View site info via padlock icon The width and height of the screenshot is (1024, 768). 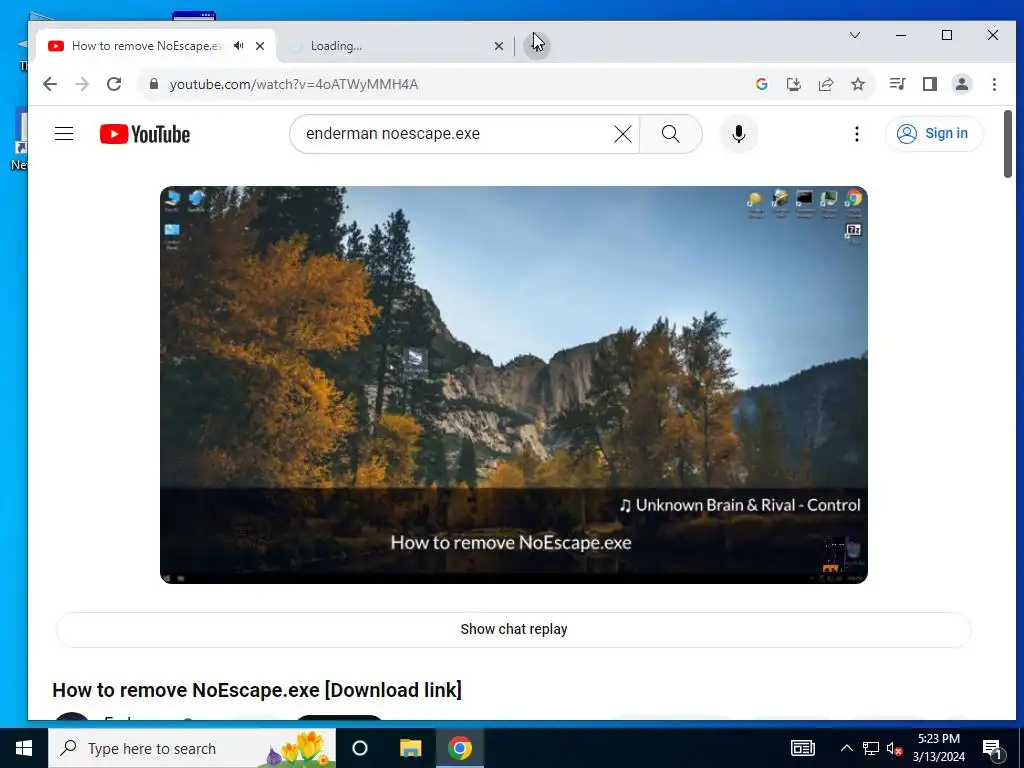(x=154, y=84)
